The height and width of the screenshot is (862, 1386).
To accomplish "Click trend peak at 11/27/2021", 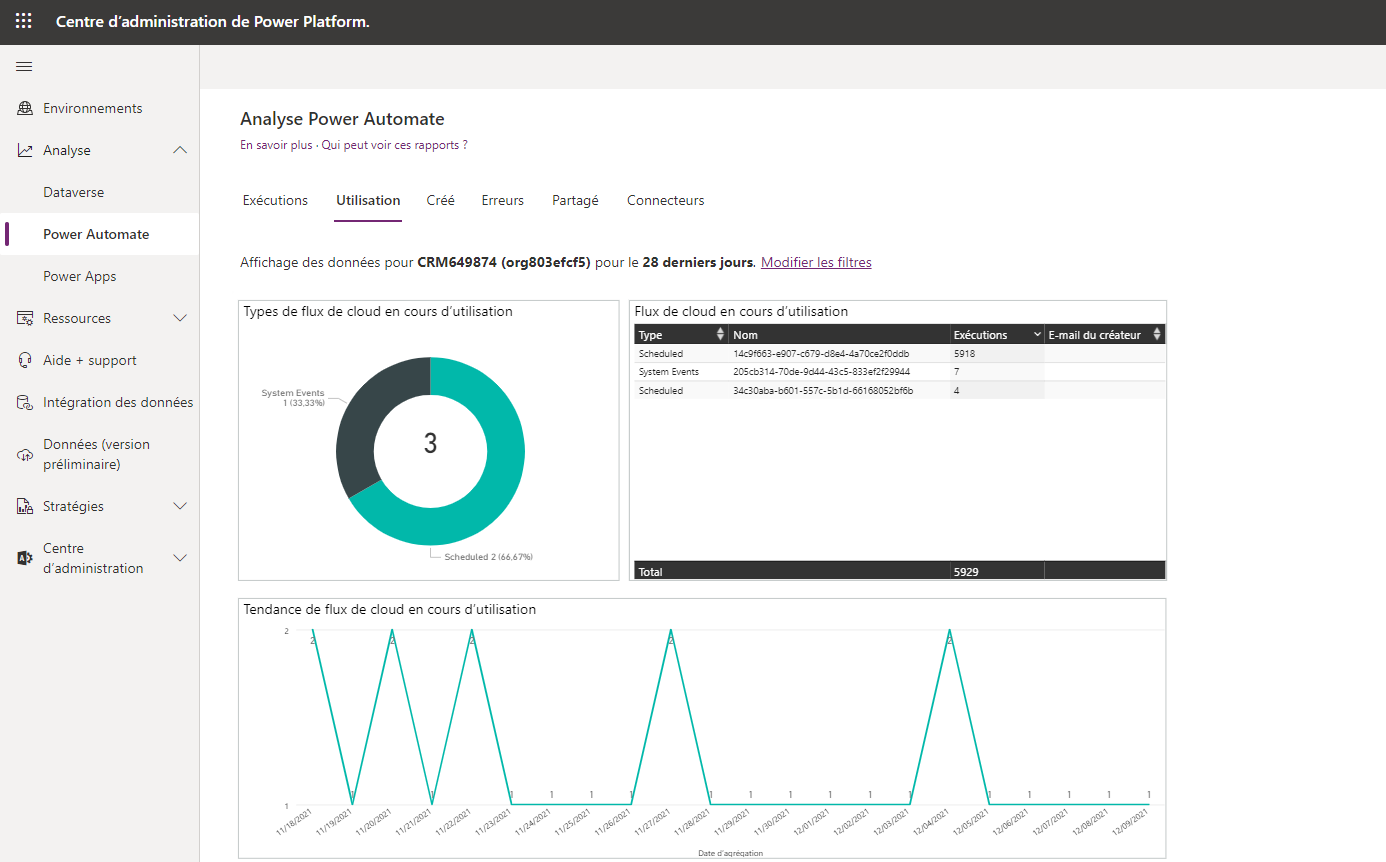I will point(670,632).
